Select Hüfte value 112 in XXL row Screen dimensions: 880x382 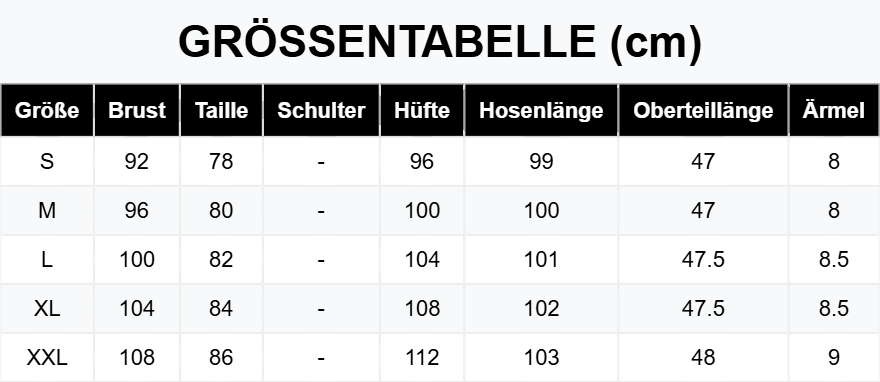click(x=422, y=357)
